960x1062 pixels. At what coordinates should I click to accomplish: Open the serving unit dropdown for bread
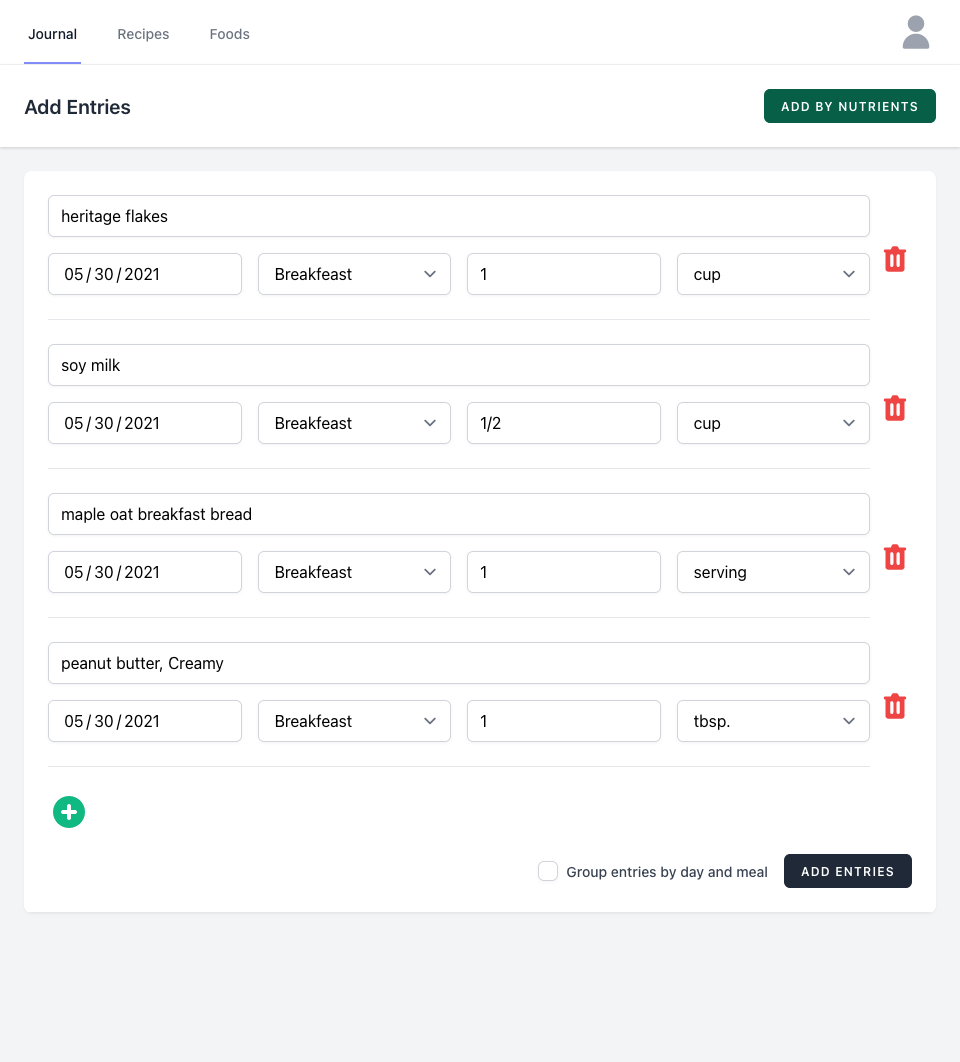[773, 572]
